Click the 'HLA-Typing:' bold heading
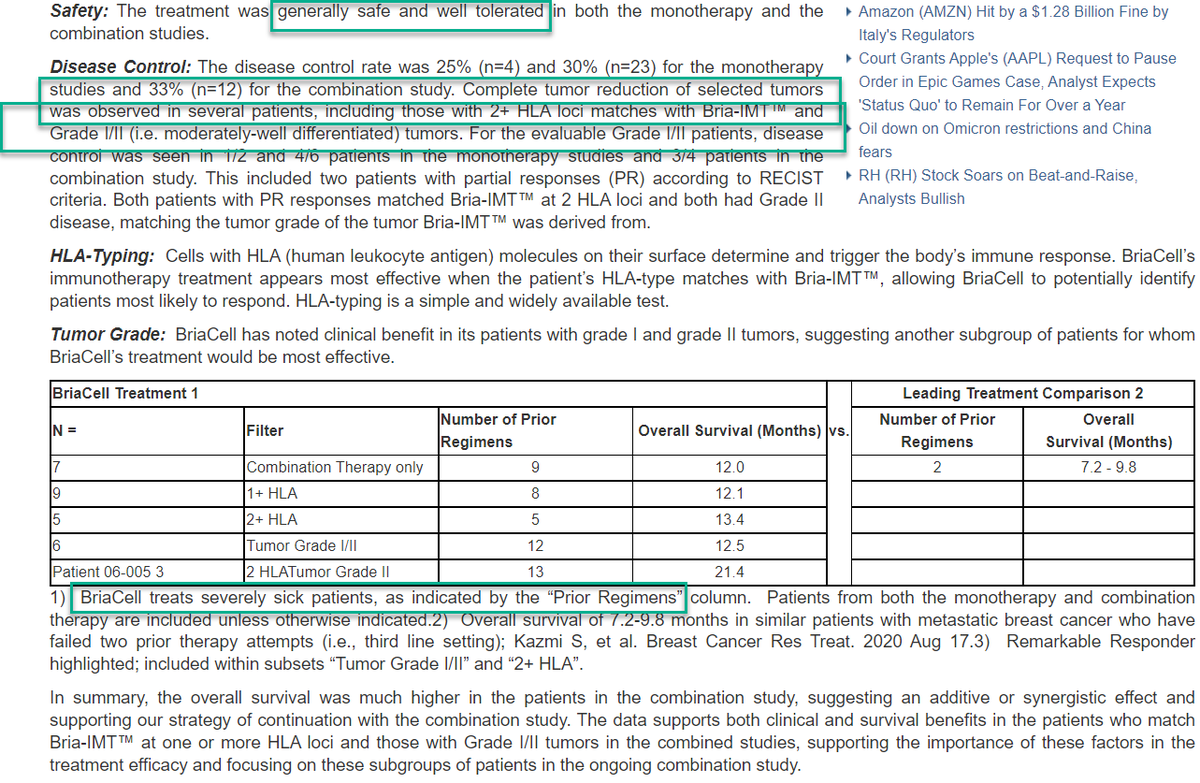 (102, 256)
